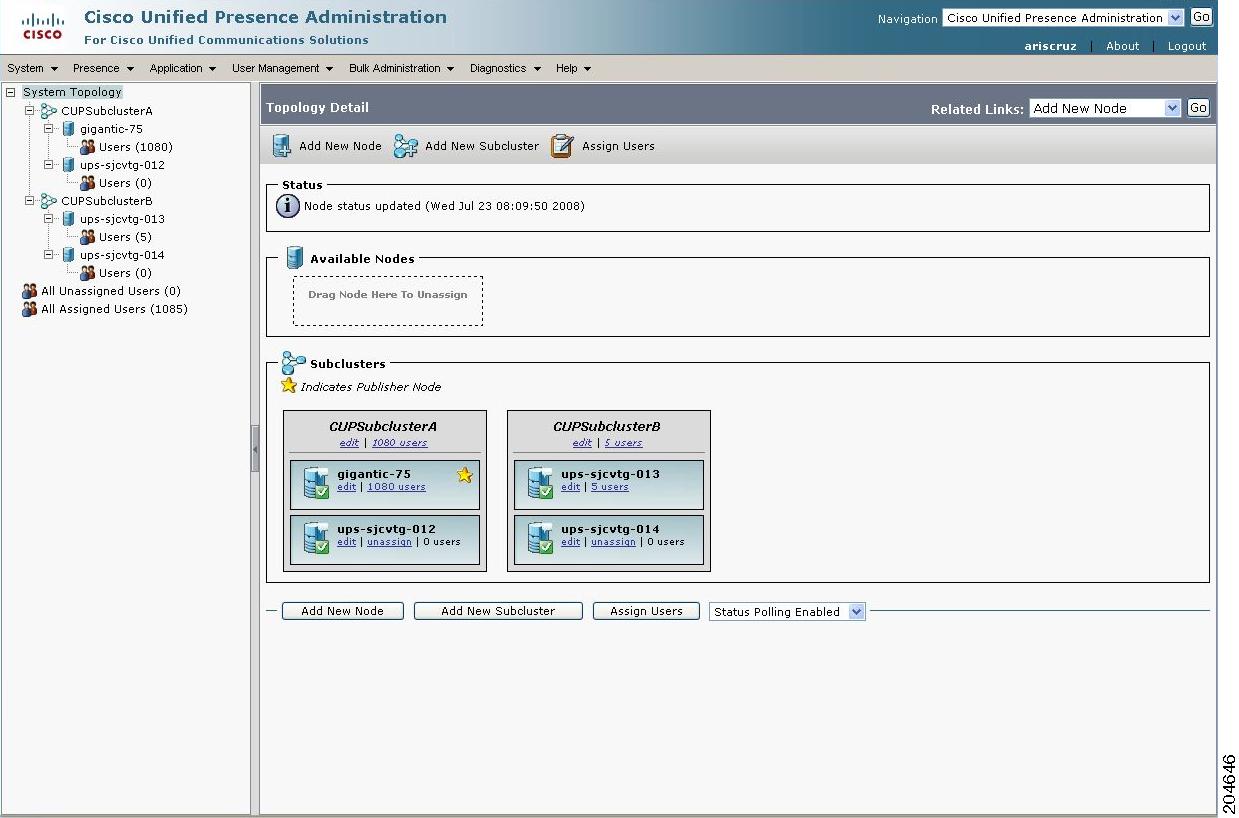Click the left pane collapse handle
Screen dimensions: 1239x818
coord(255,449)
